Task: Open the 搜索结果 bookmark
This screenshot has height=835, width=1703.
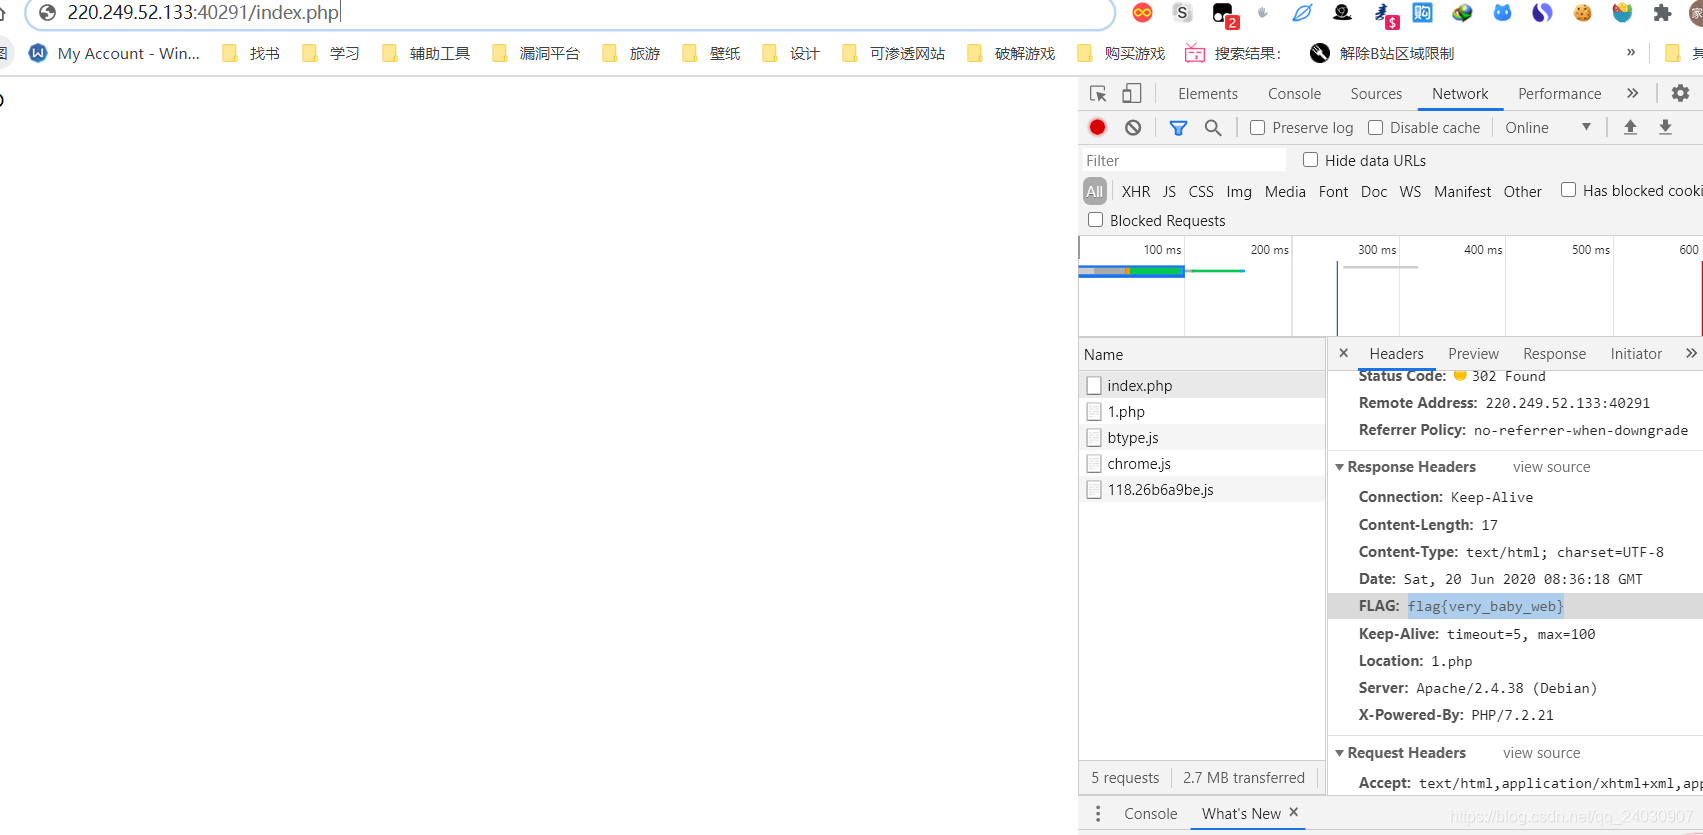Action: click(x=1232, y=53)
